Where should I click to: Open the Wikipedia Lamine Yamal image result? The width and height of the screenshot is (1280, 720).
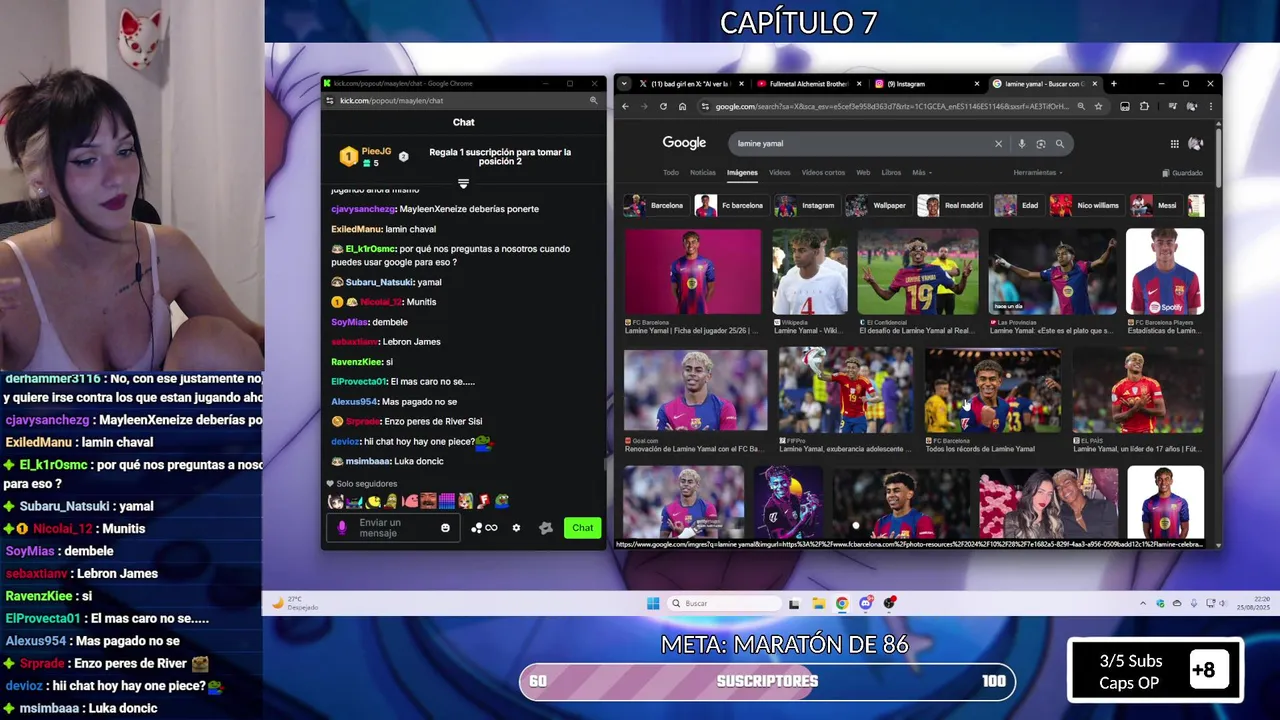810,272
